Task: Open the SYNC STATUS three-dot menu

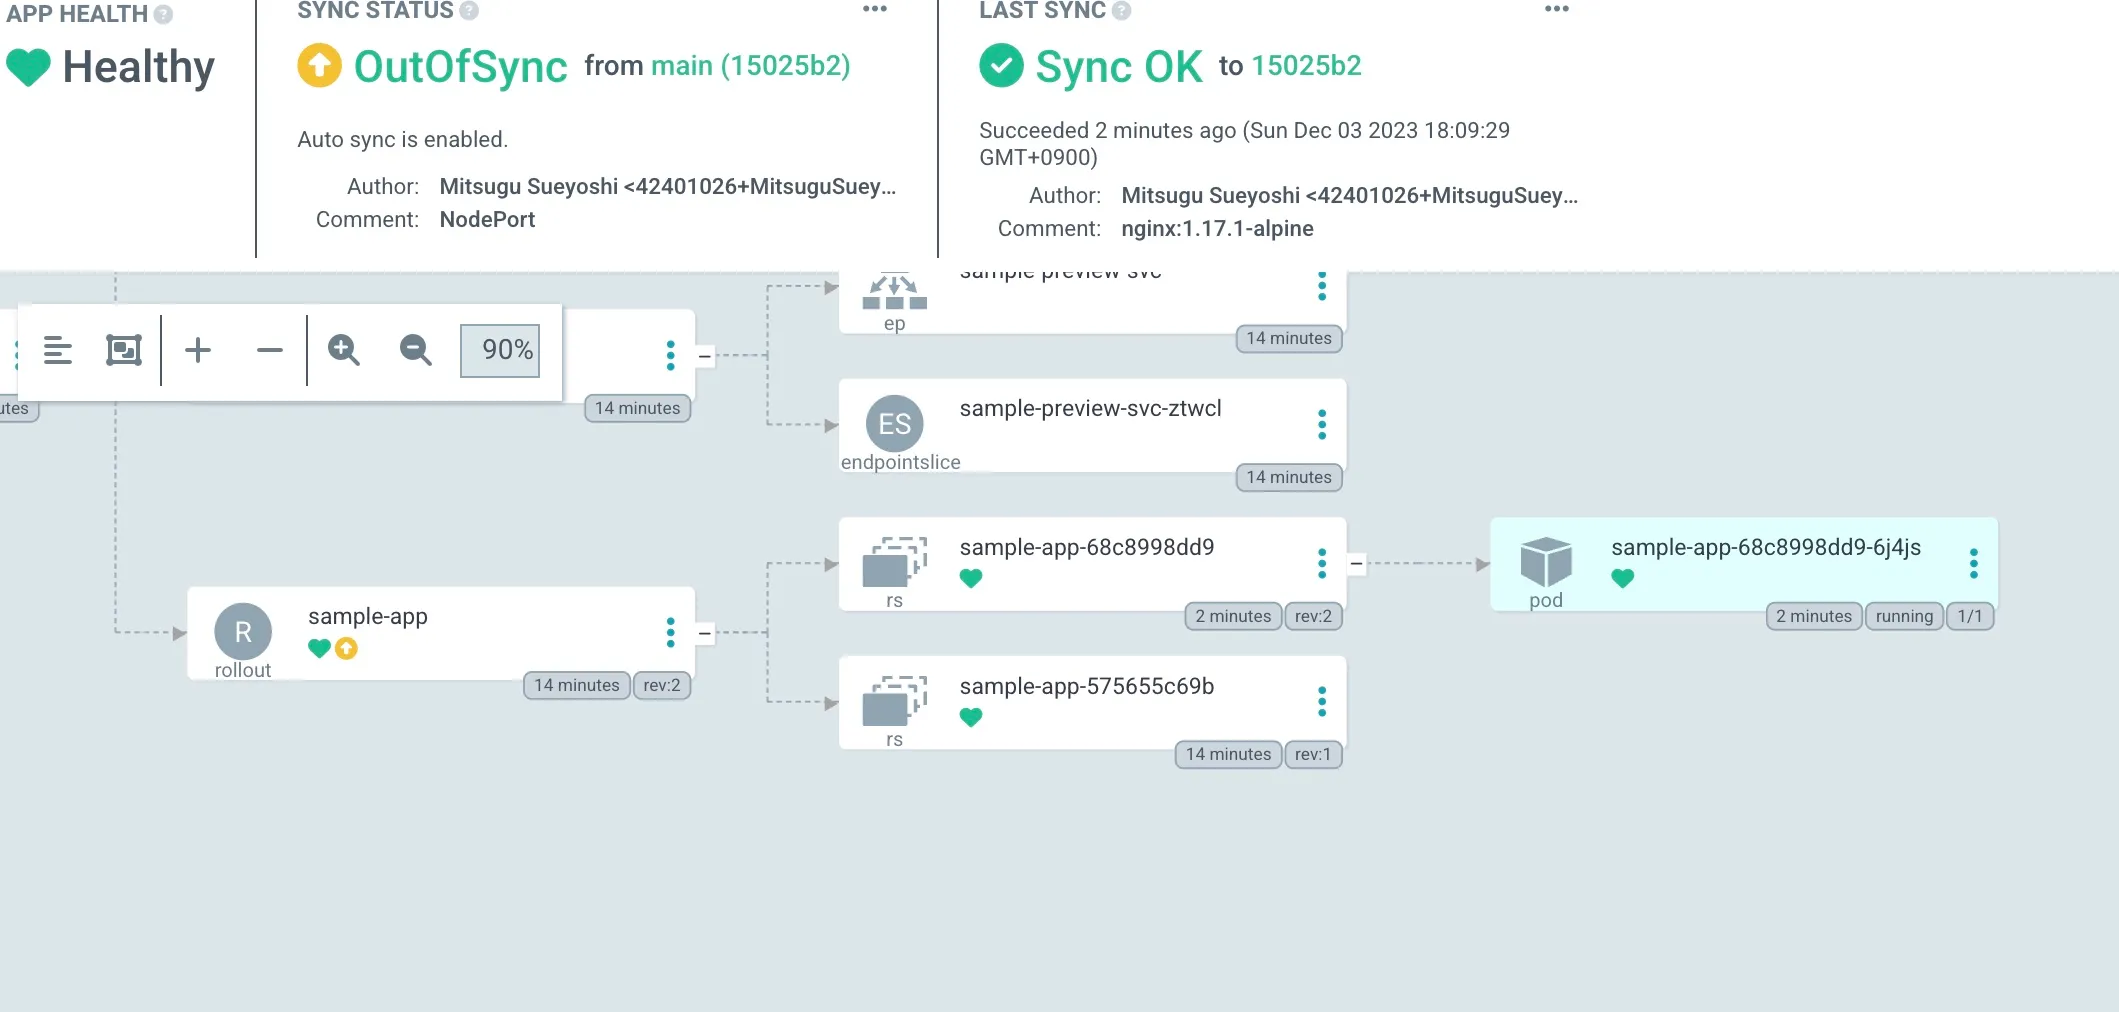Action: (x=875, y=9)
